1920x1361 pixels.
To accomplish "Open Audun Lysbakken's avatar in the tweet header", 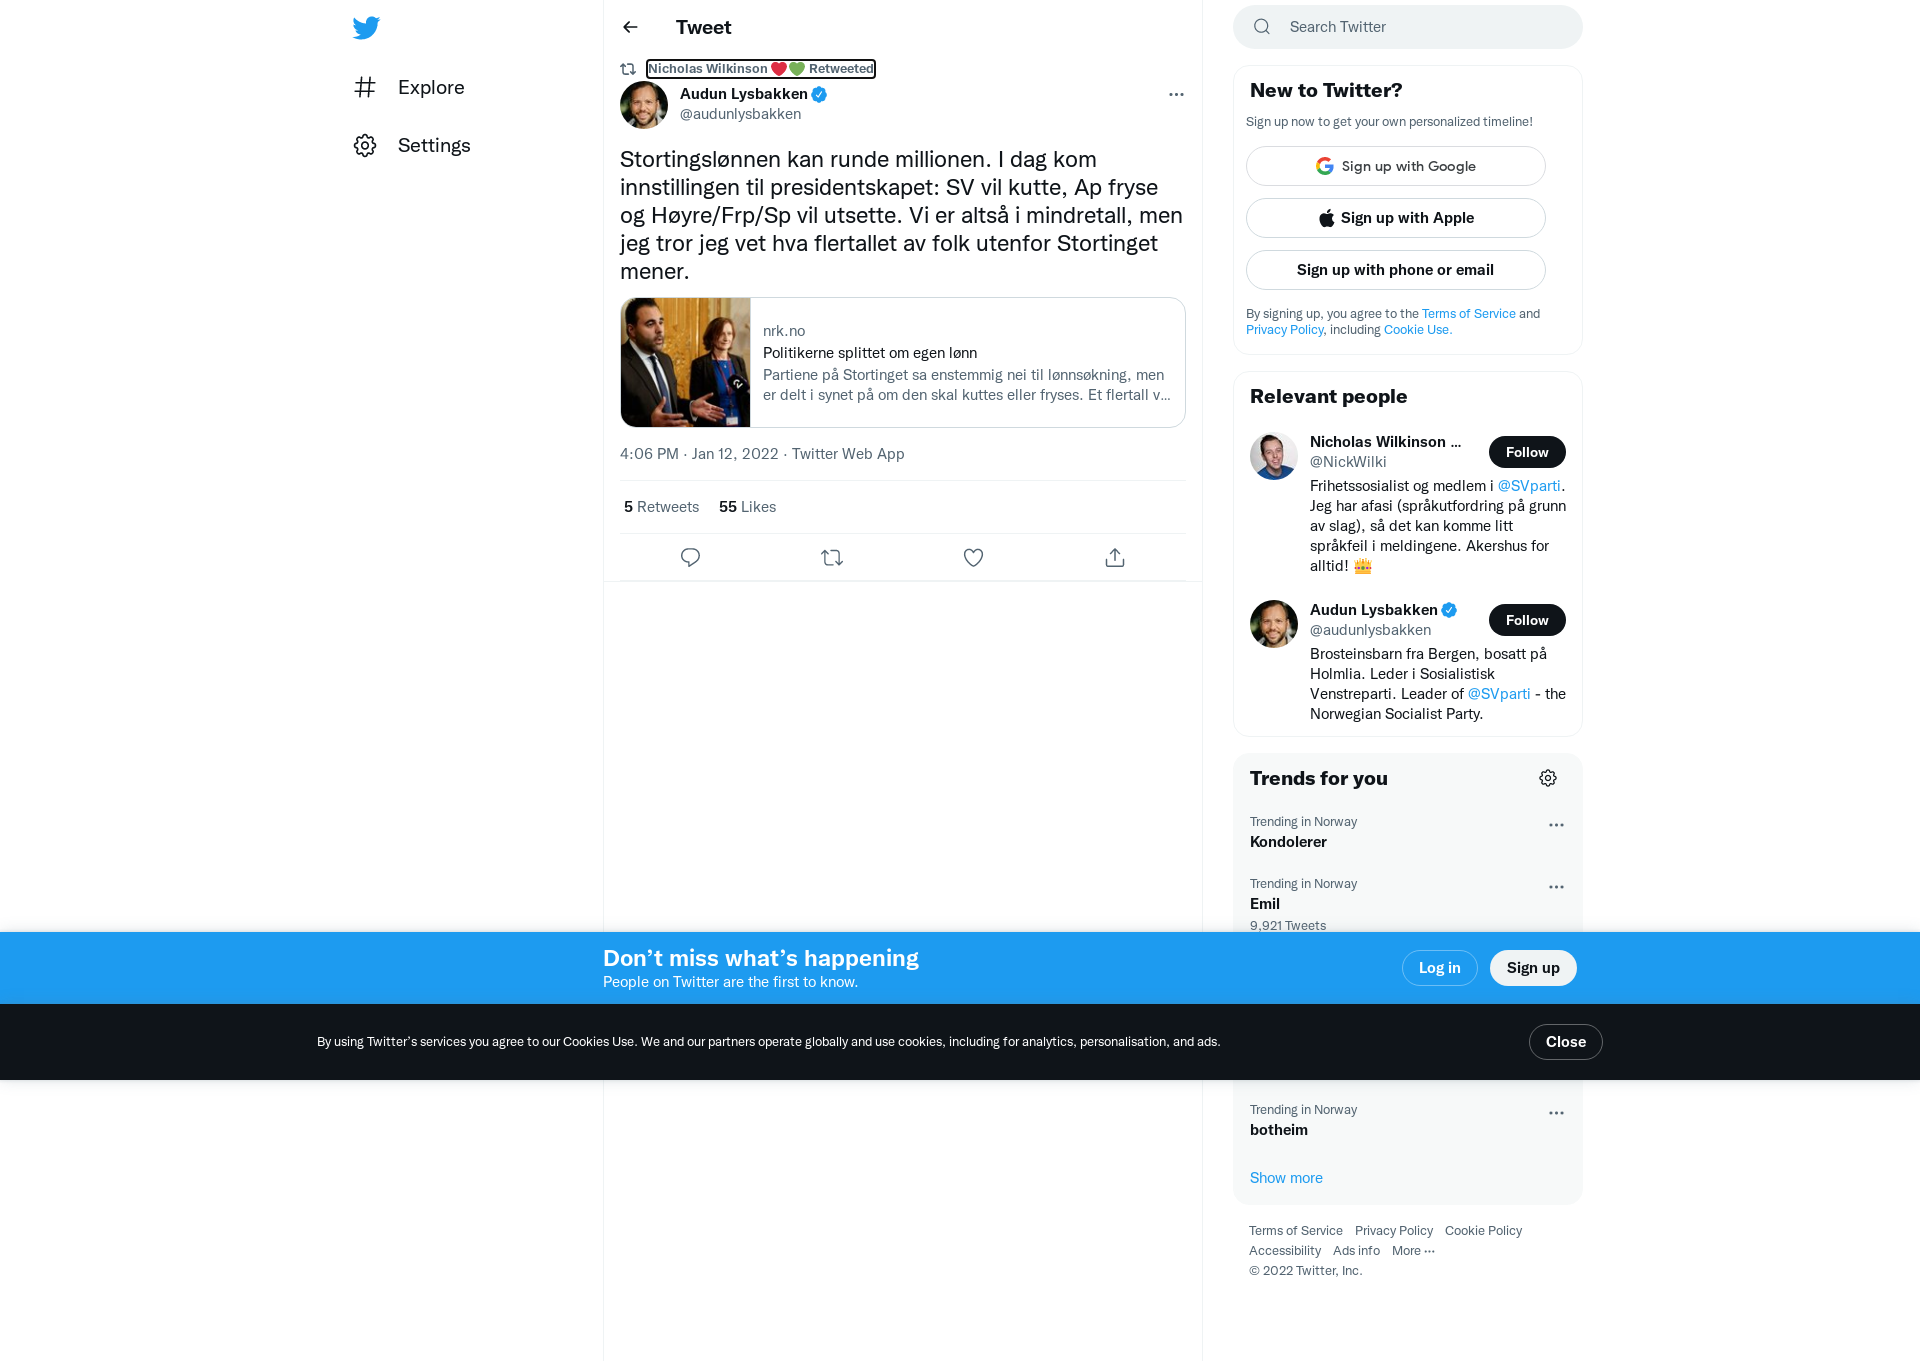I will click(644, 105).
